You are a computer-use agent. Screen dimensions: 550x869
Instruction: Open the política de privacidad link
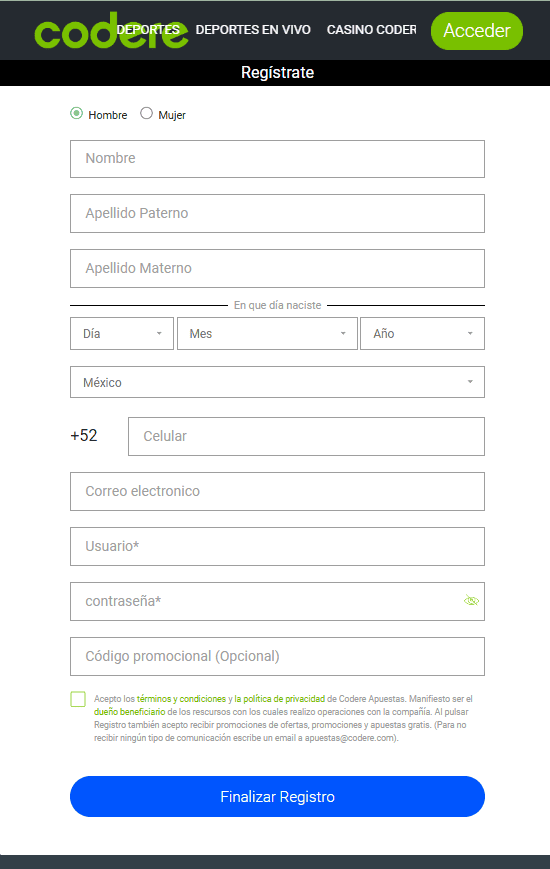point(279,699)
